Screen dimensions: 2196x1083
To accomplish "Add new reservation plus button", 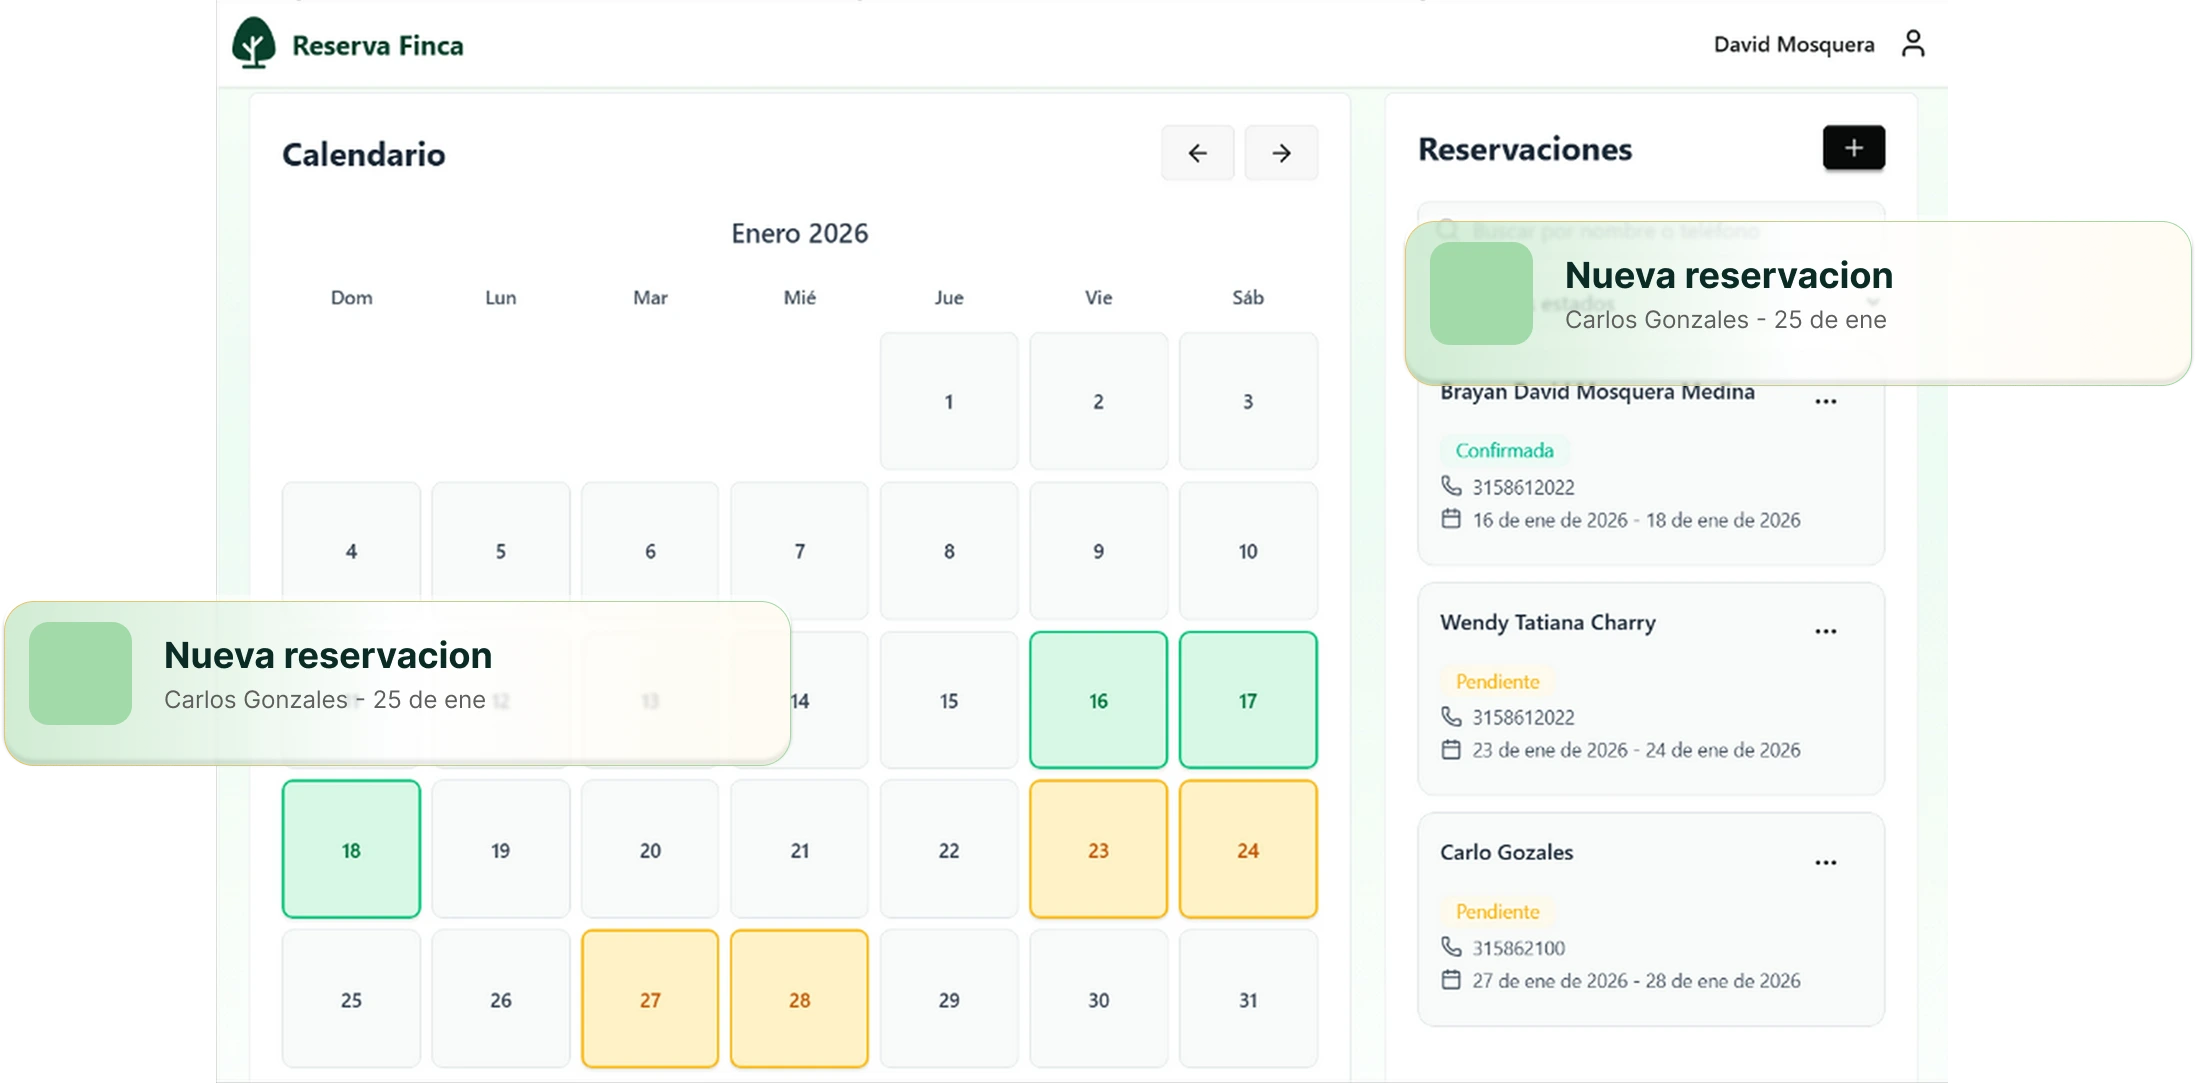I will 1853,148.
